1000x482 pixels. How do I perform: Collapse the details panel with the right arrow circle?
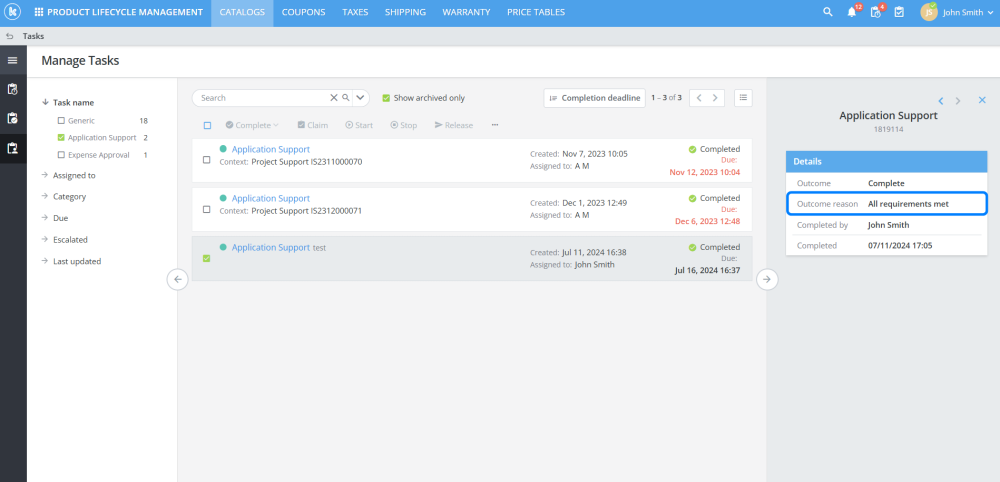(767, 279)
